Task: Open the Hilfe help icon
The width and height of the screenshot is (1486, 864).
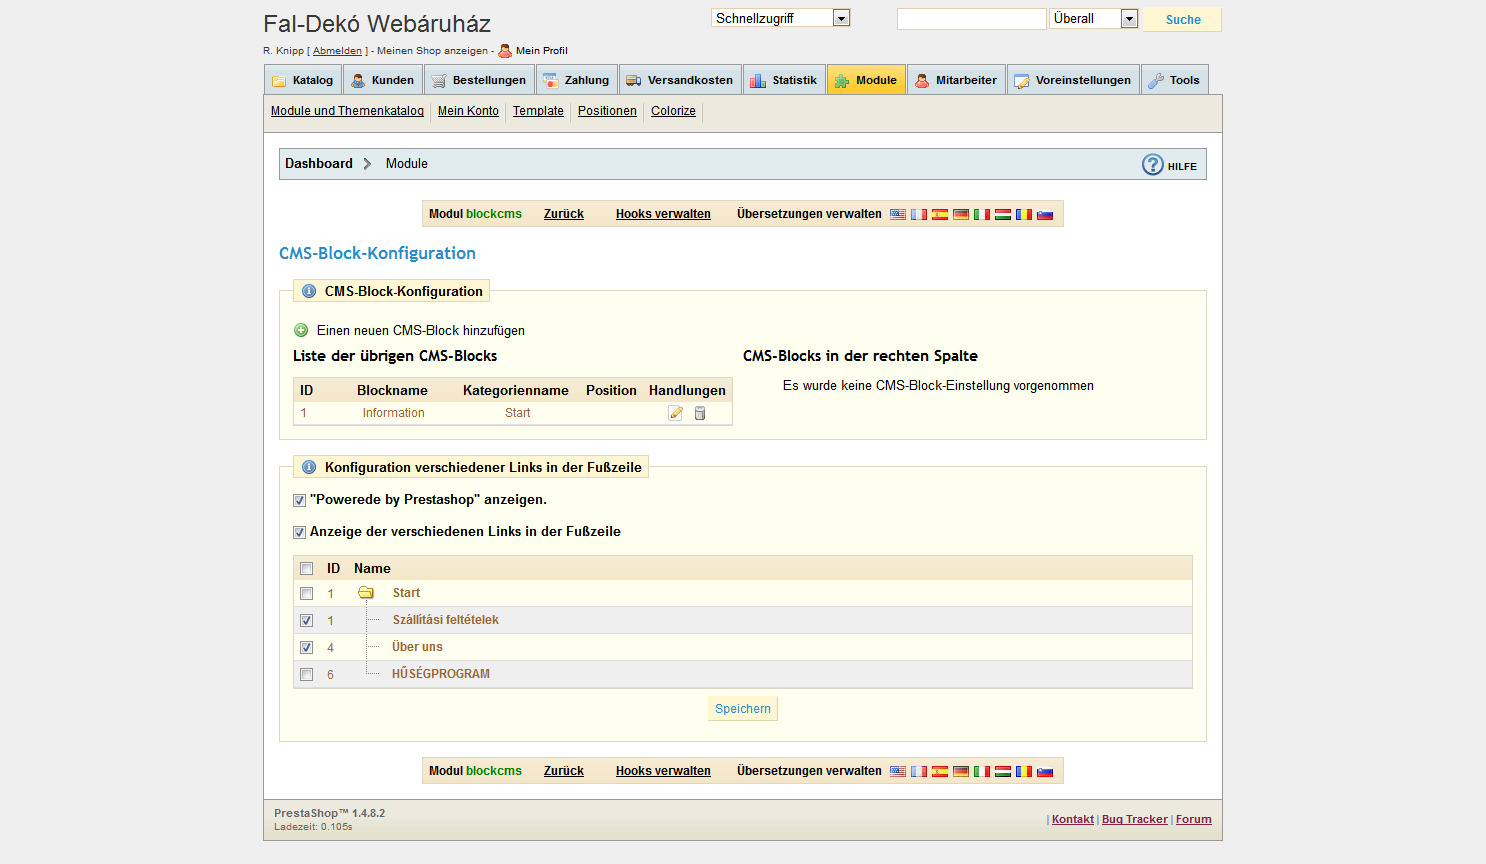Action: 1153,165
